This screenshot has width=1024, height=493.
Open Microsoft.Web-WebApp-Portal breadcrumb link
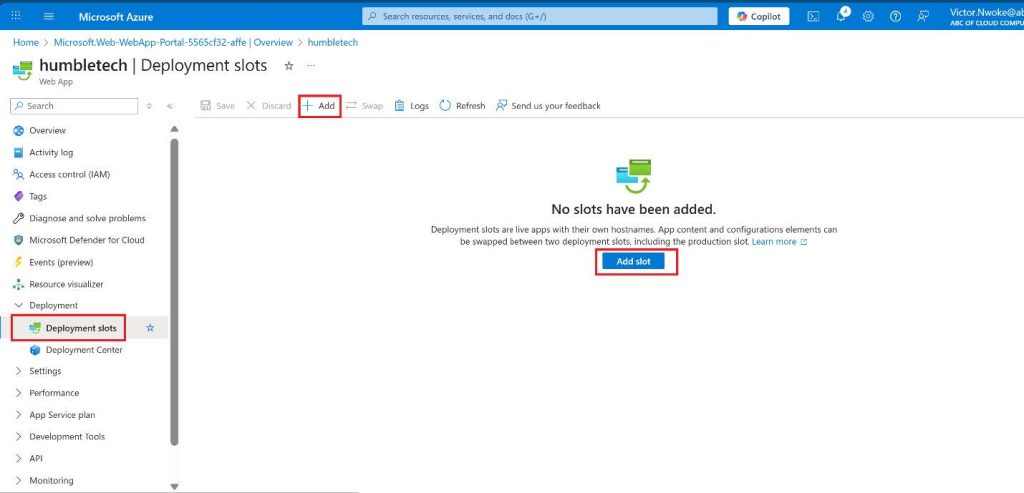pos(173,42)
